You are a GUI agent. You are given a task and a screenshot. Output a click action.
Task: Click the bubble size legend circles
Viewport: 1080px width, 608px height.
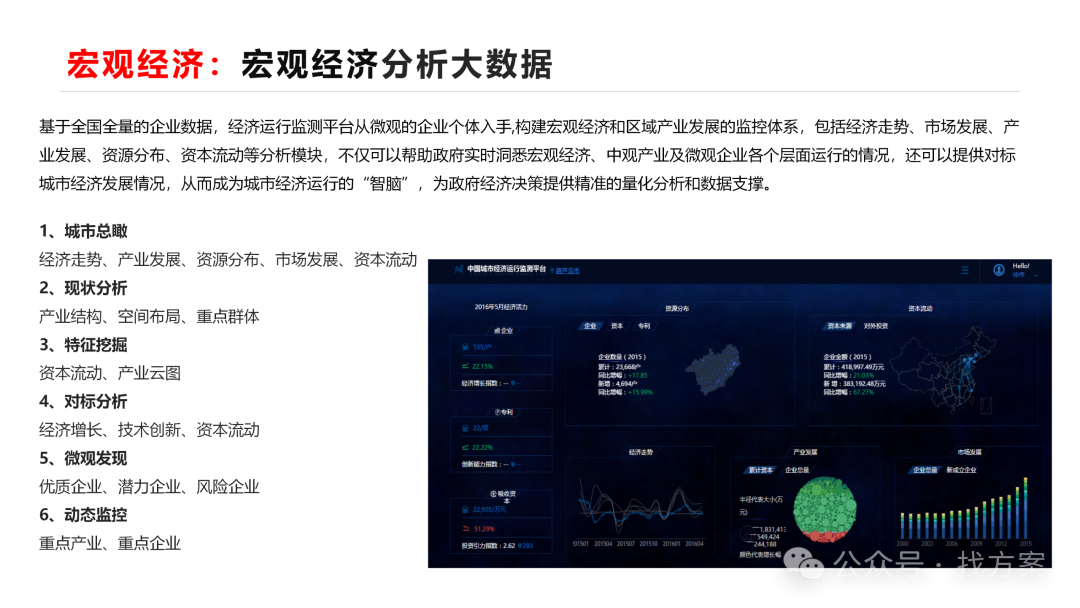[748, 534]
